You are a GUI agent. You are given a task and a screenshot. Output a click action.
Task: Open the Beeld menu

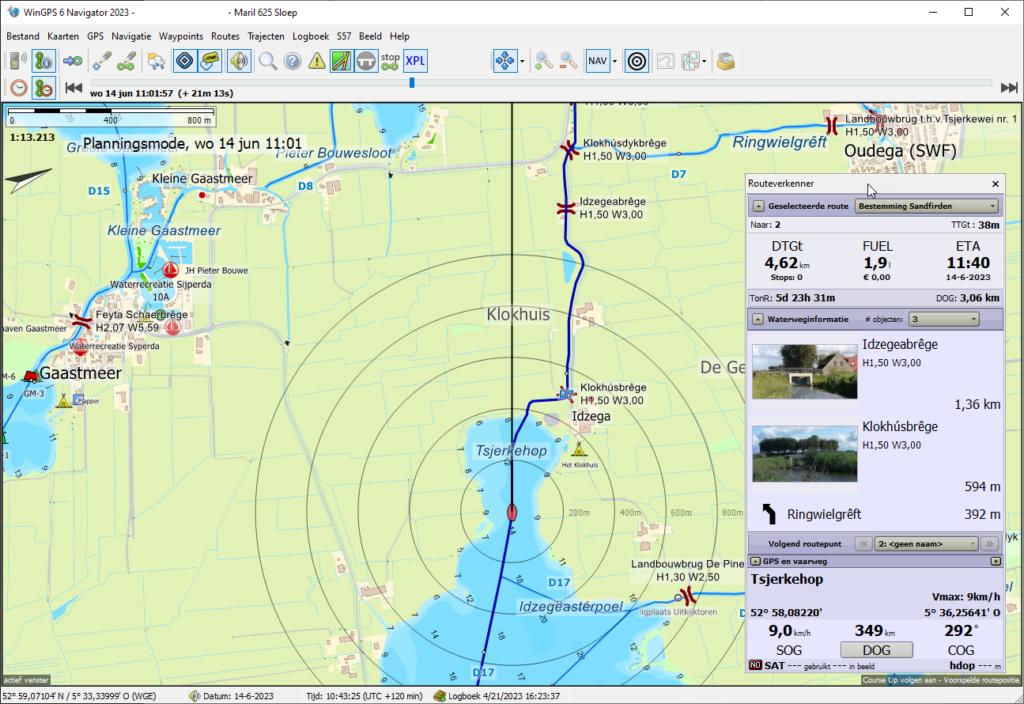(370, 36)
